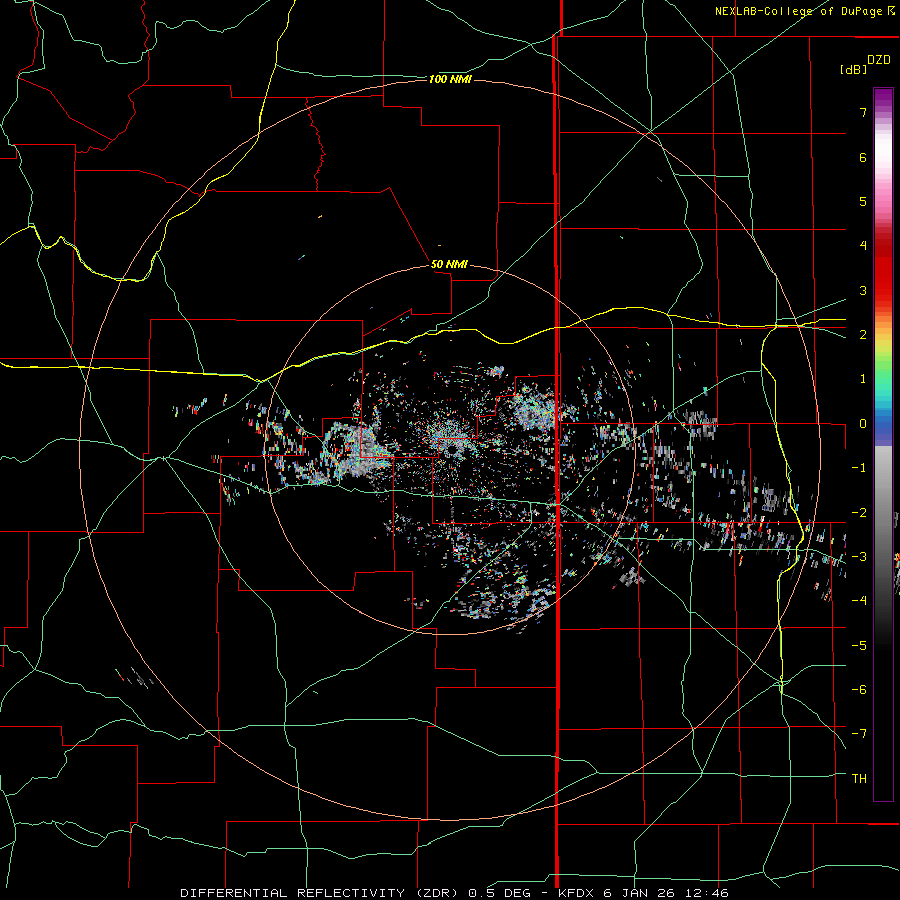Click the 0 label on the dB scale
This screenshot has width=900, height=900.
[863, 424]
